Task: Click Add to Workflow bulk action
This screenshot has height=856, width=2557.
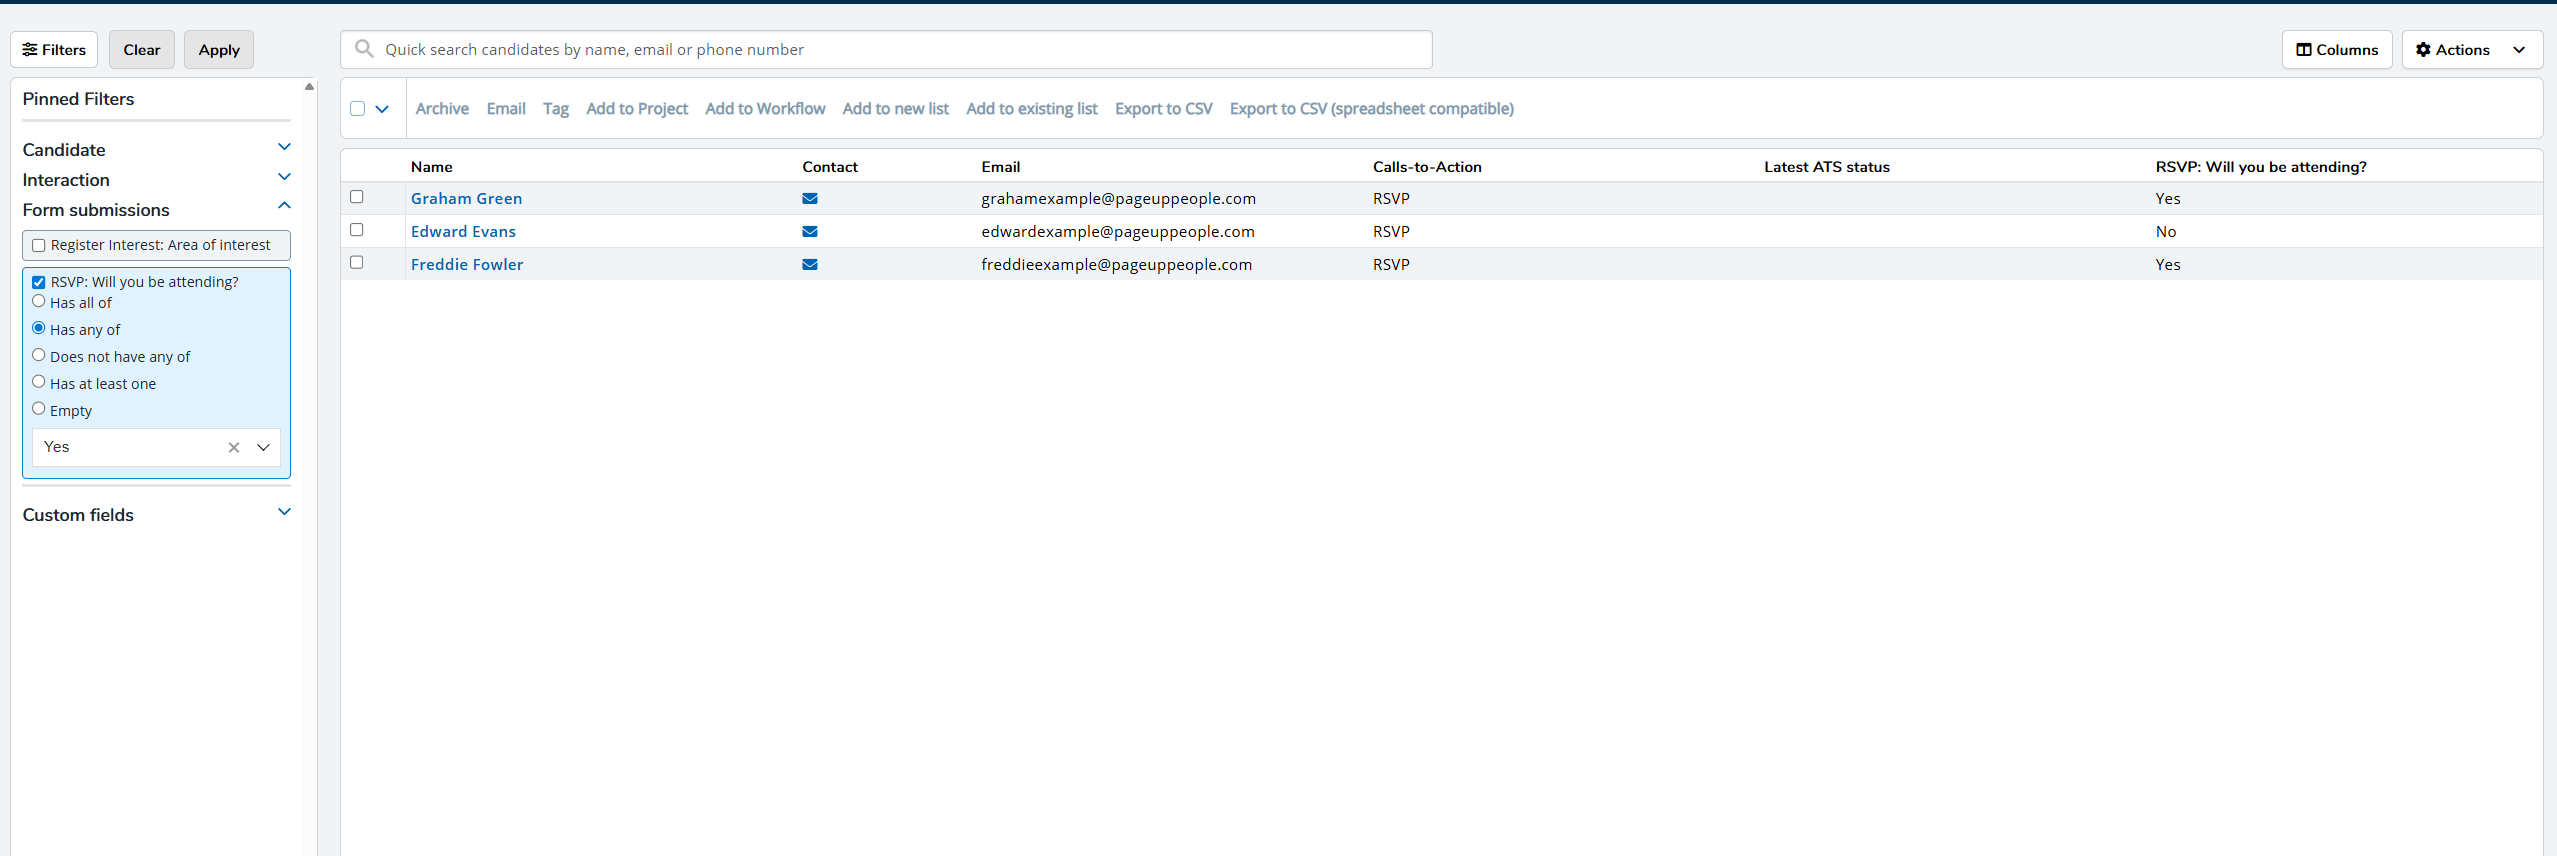Action: point(765,108)
